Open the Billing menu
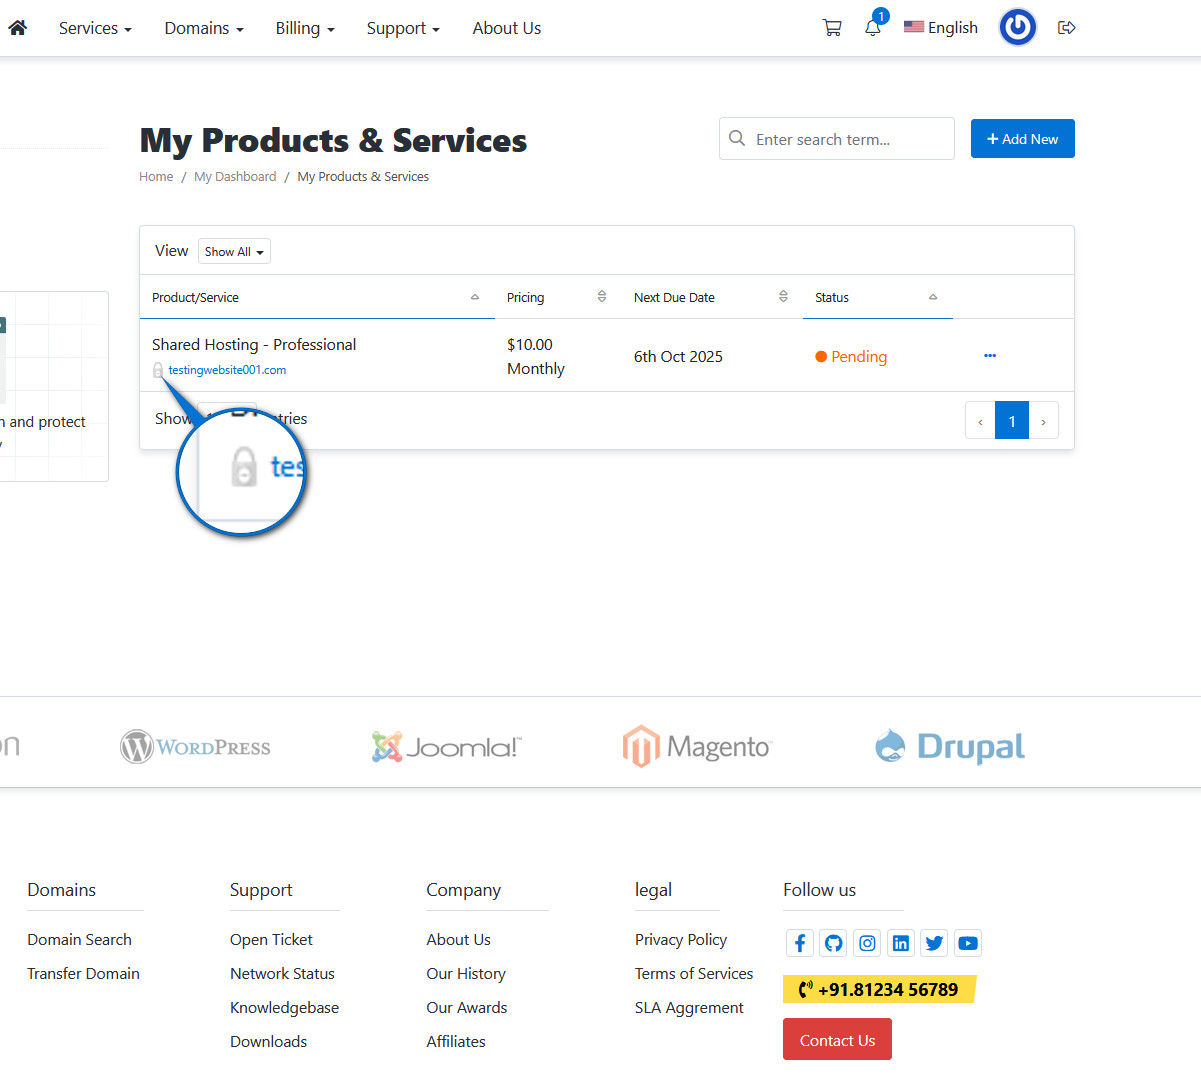This screenshot has width=1201, height=1079. [x=305, y=28]
